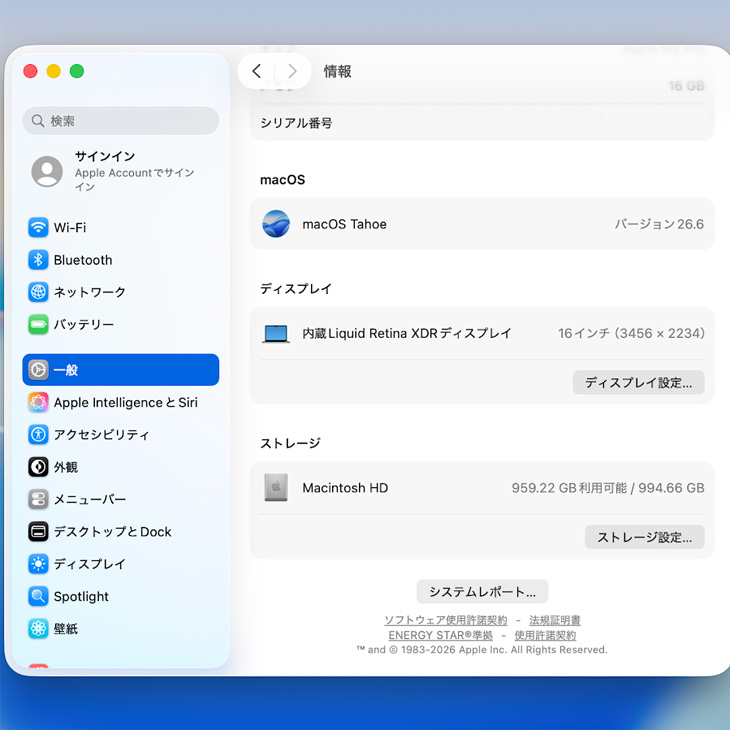Select the バッテリー sidebar label
This screenshot has width=730, height=730.
pyautogui.click(x=84, y=324)
